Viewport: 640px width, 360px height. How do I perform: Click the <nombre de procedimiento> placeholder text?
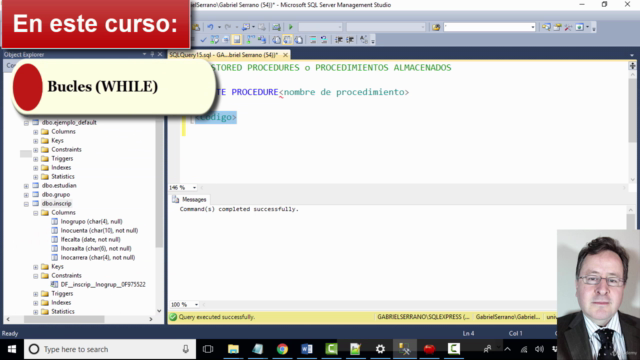[x=344, y=92]
